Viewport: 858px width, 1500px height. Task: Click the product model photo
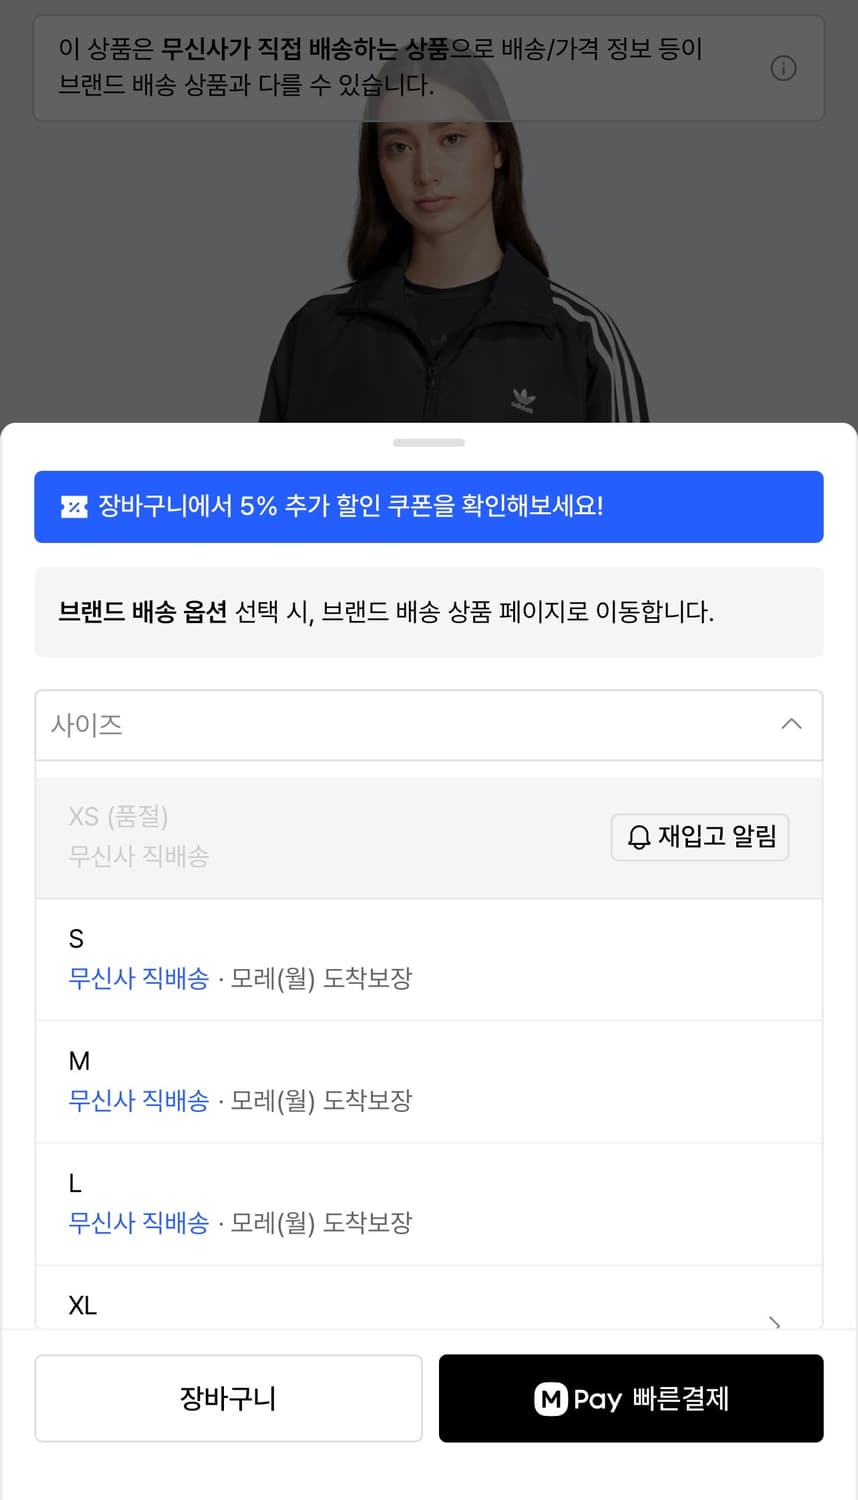click(x=428, y=250)
